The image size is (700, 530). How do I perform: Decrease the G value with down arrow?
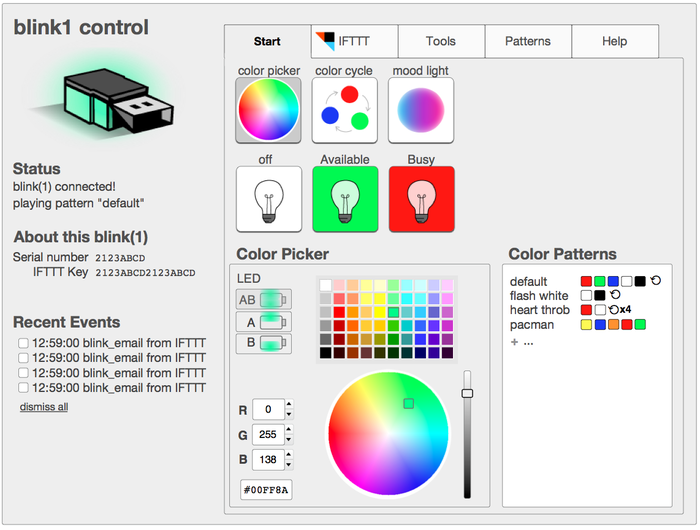289,439
